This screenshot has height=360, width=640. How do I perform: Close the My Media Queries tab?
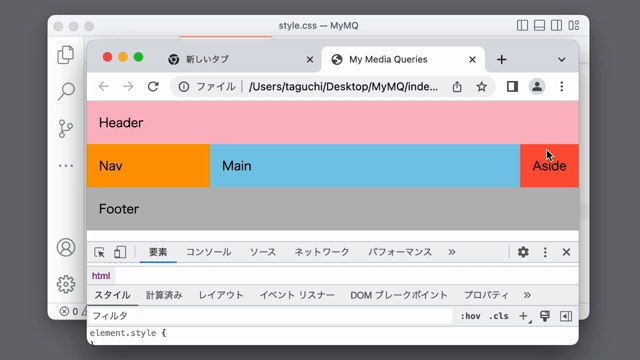(x=472, y=60)
